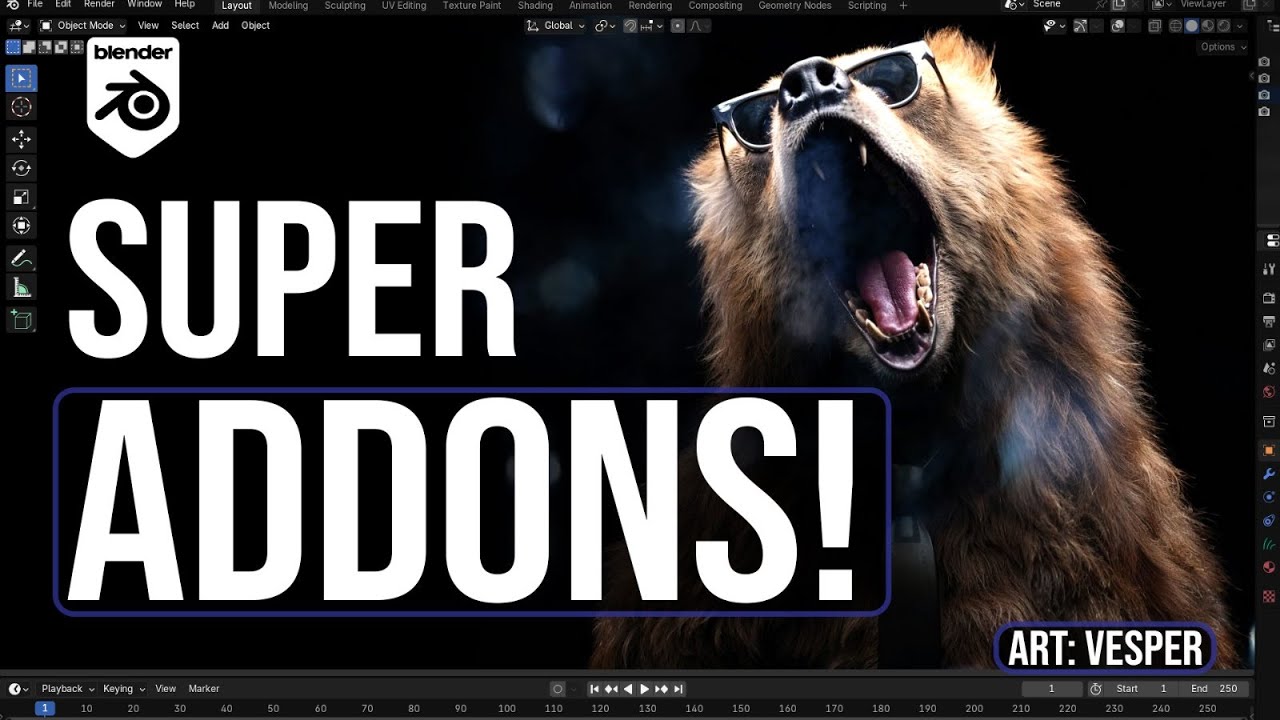
Task: Open the Window menu
Action: (x=145, y=5)
